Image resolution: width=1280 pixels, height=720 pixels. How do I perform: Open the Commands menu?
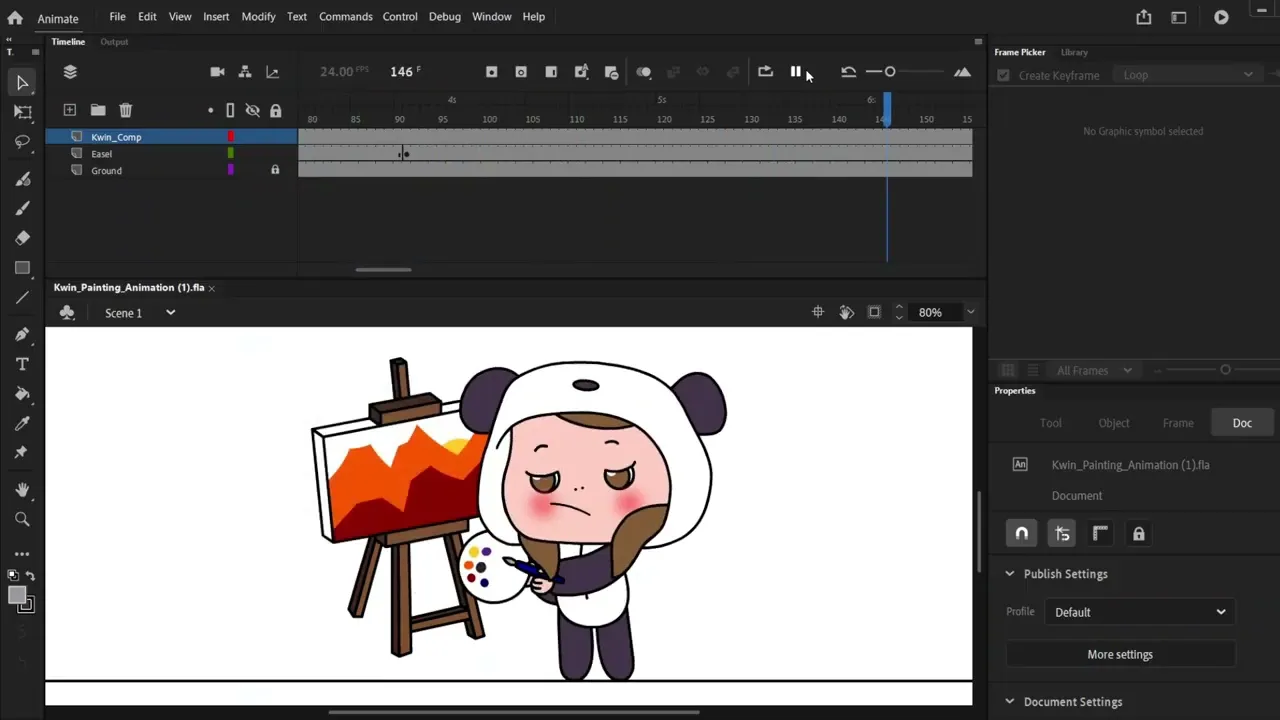coord(346,17)
